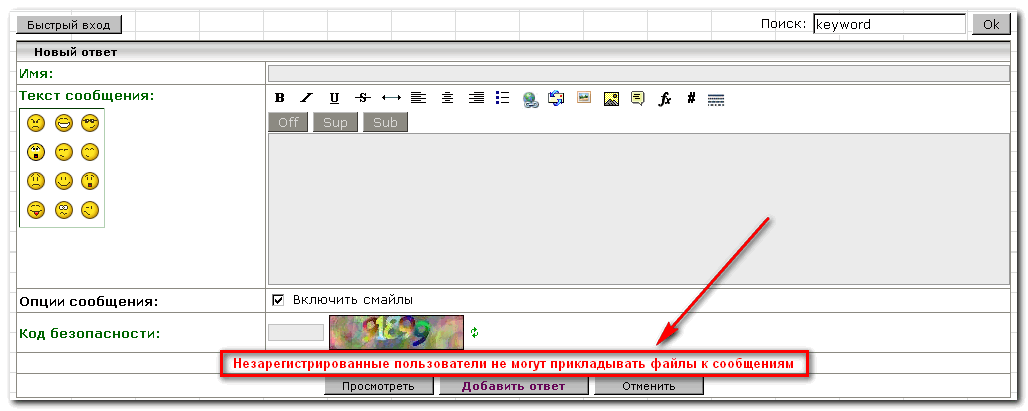Insert a formula with the fx icon
Viewport: 1028px width, 411px height.
pyautogui.click(x=665, y=99)
